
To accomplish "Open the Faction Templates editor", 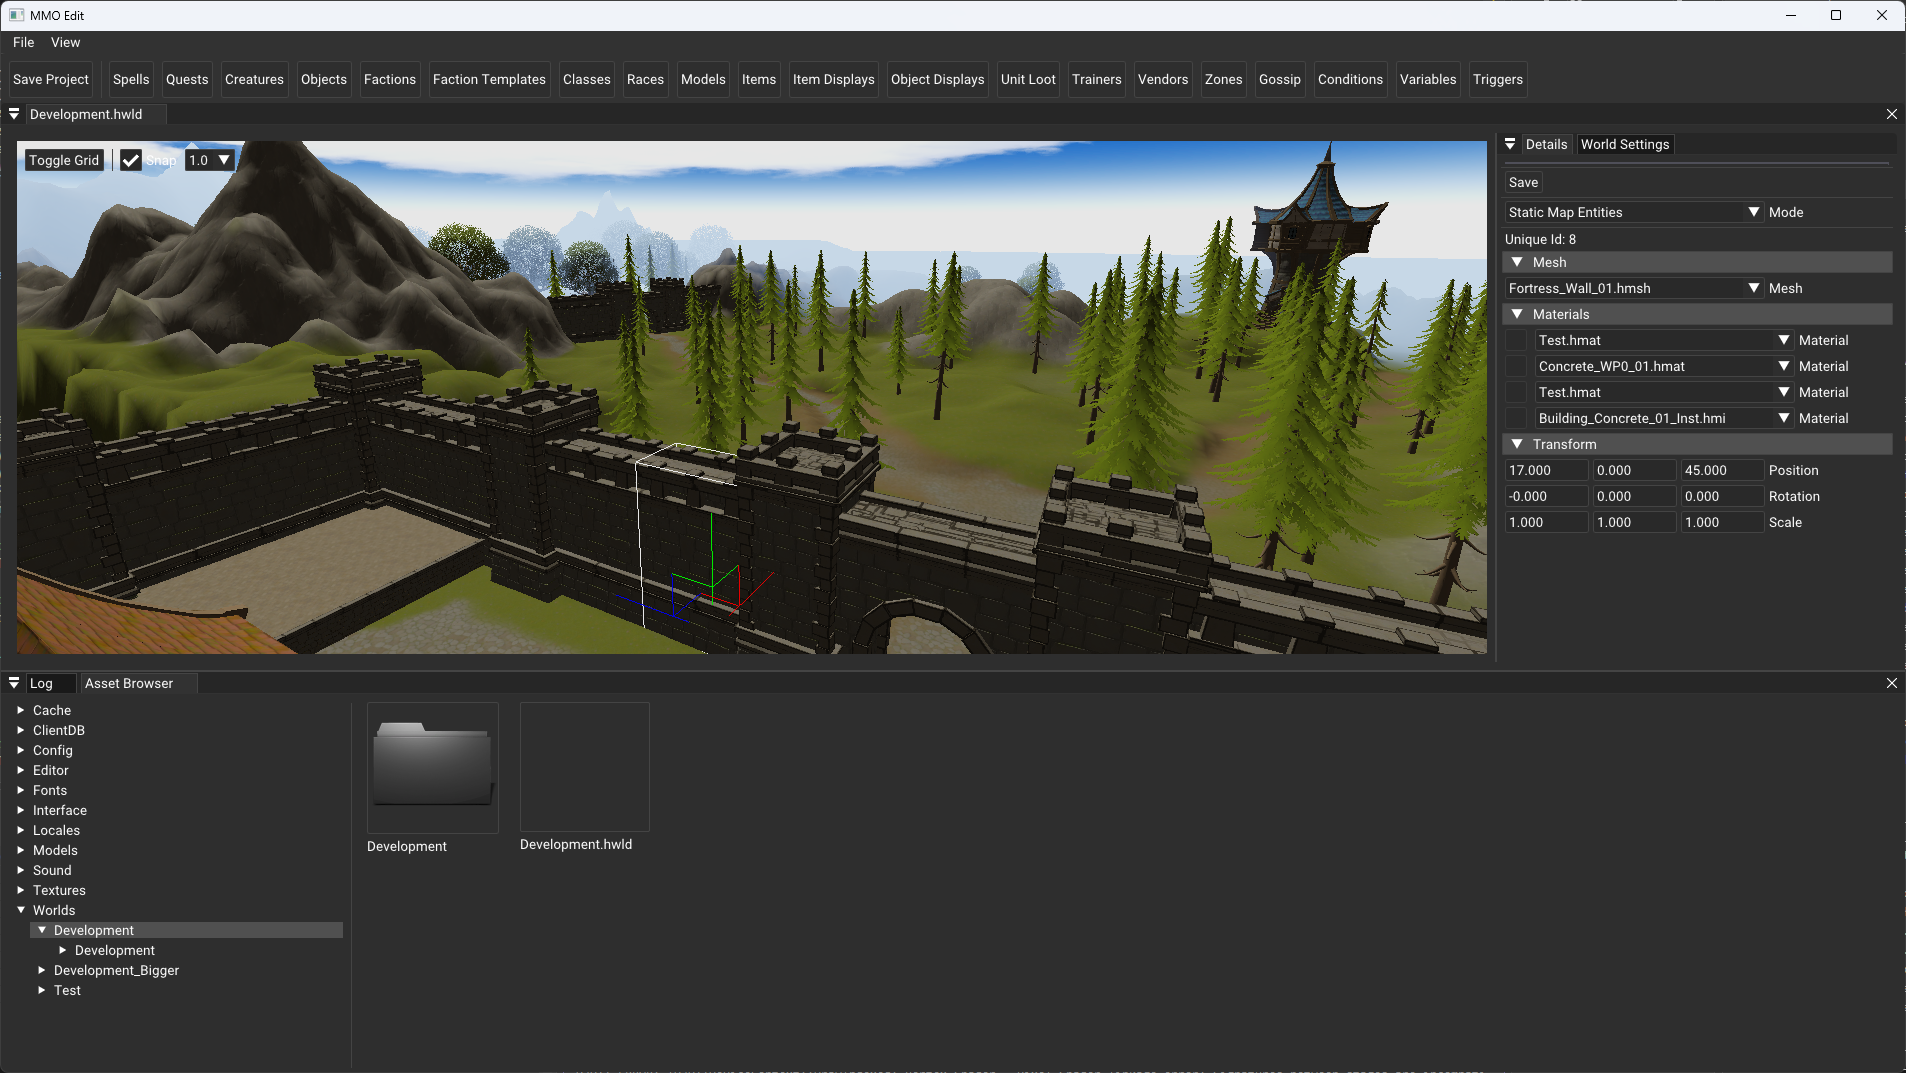I will coord(489,79).
